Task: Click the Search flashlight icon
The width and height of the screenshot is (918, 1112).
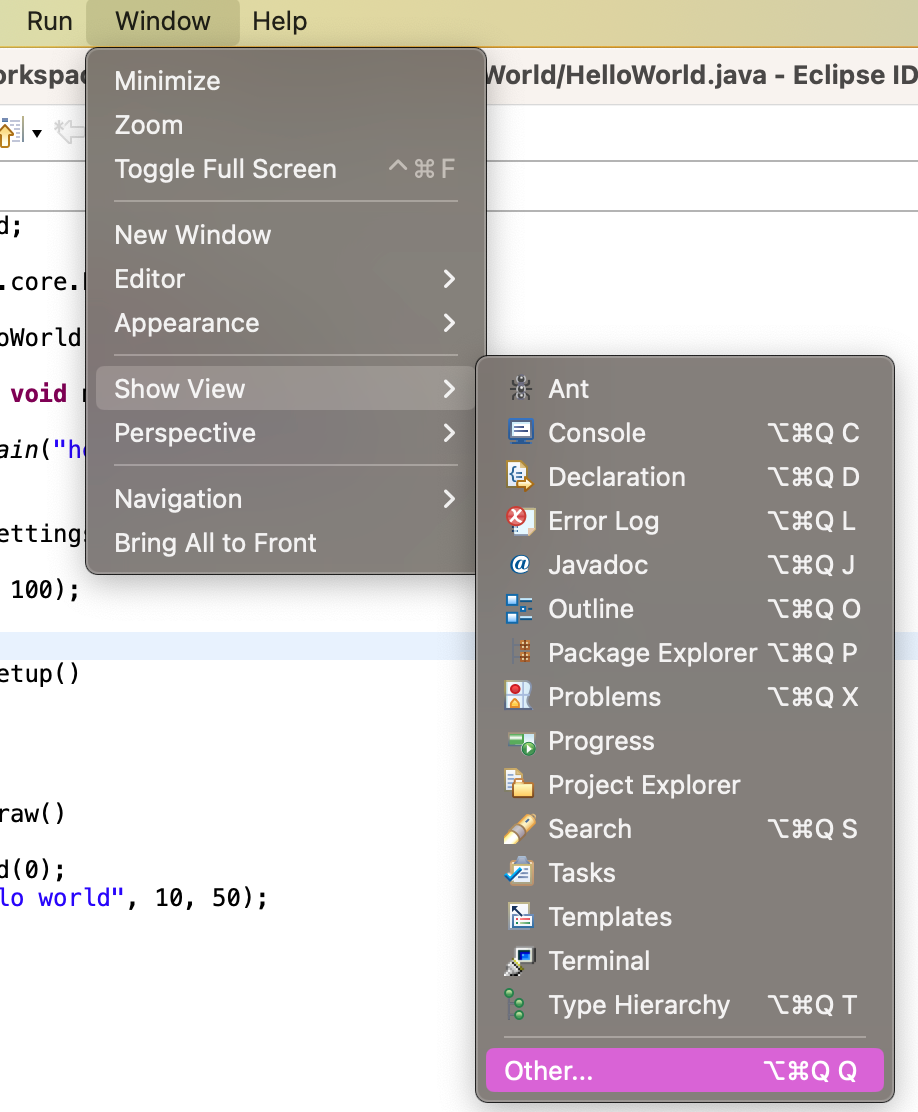Action: point(519,829)
